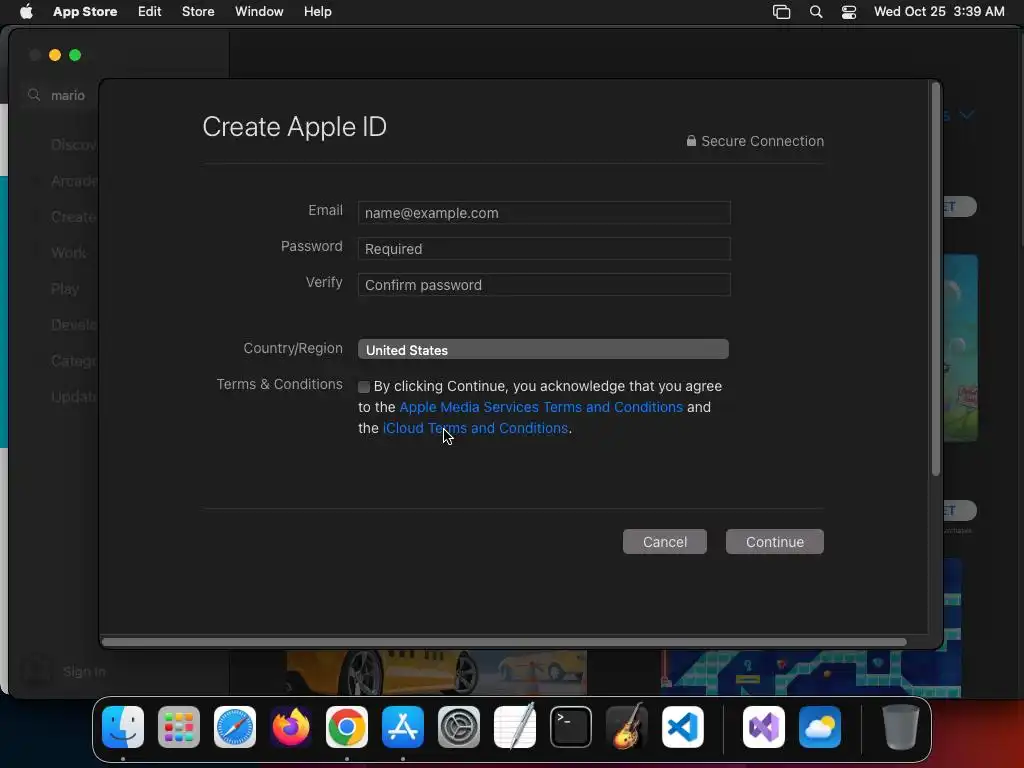
Task: Click the search magnifier icon in sidebar
Action: (x=34, y=95)
